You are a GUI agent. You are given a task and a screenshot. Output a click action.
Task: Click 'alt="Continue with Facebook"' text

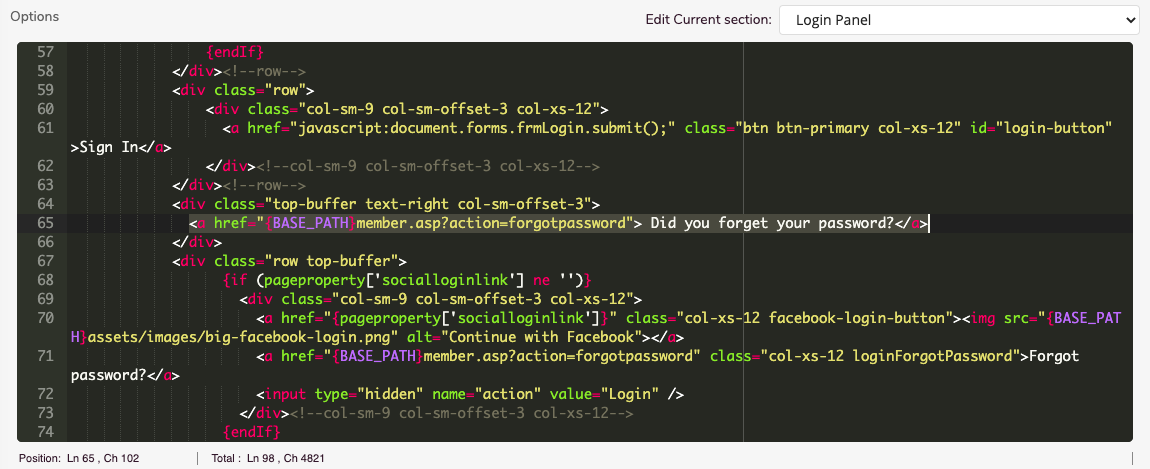[x=523, y=338]
